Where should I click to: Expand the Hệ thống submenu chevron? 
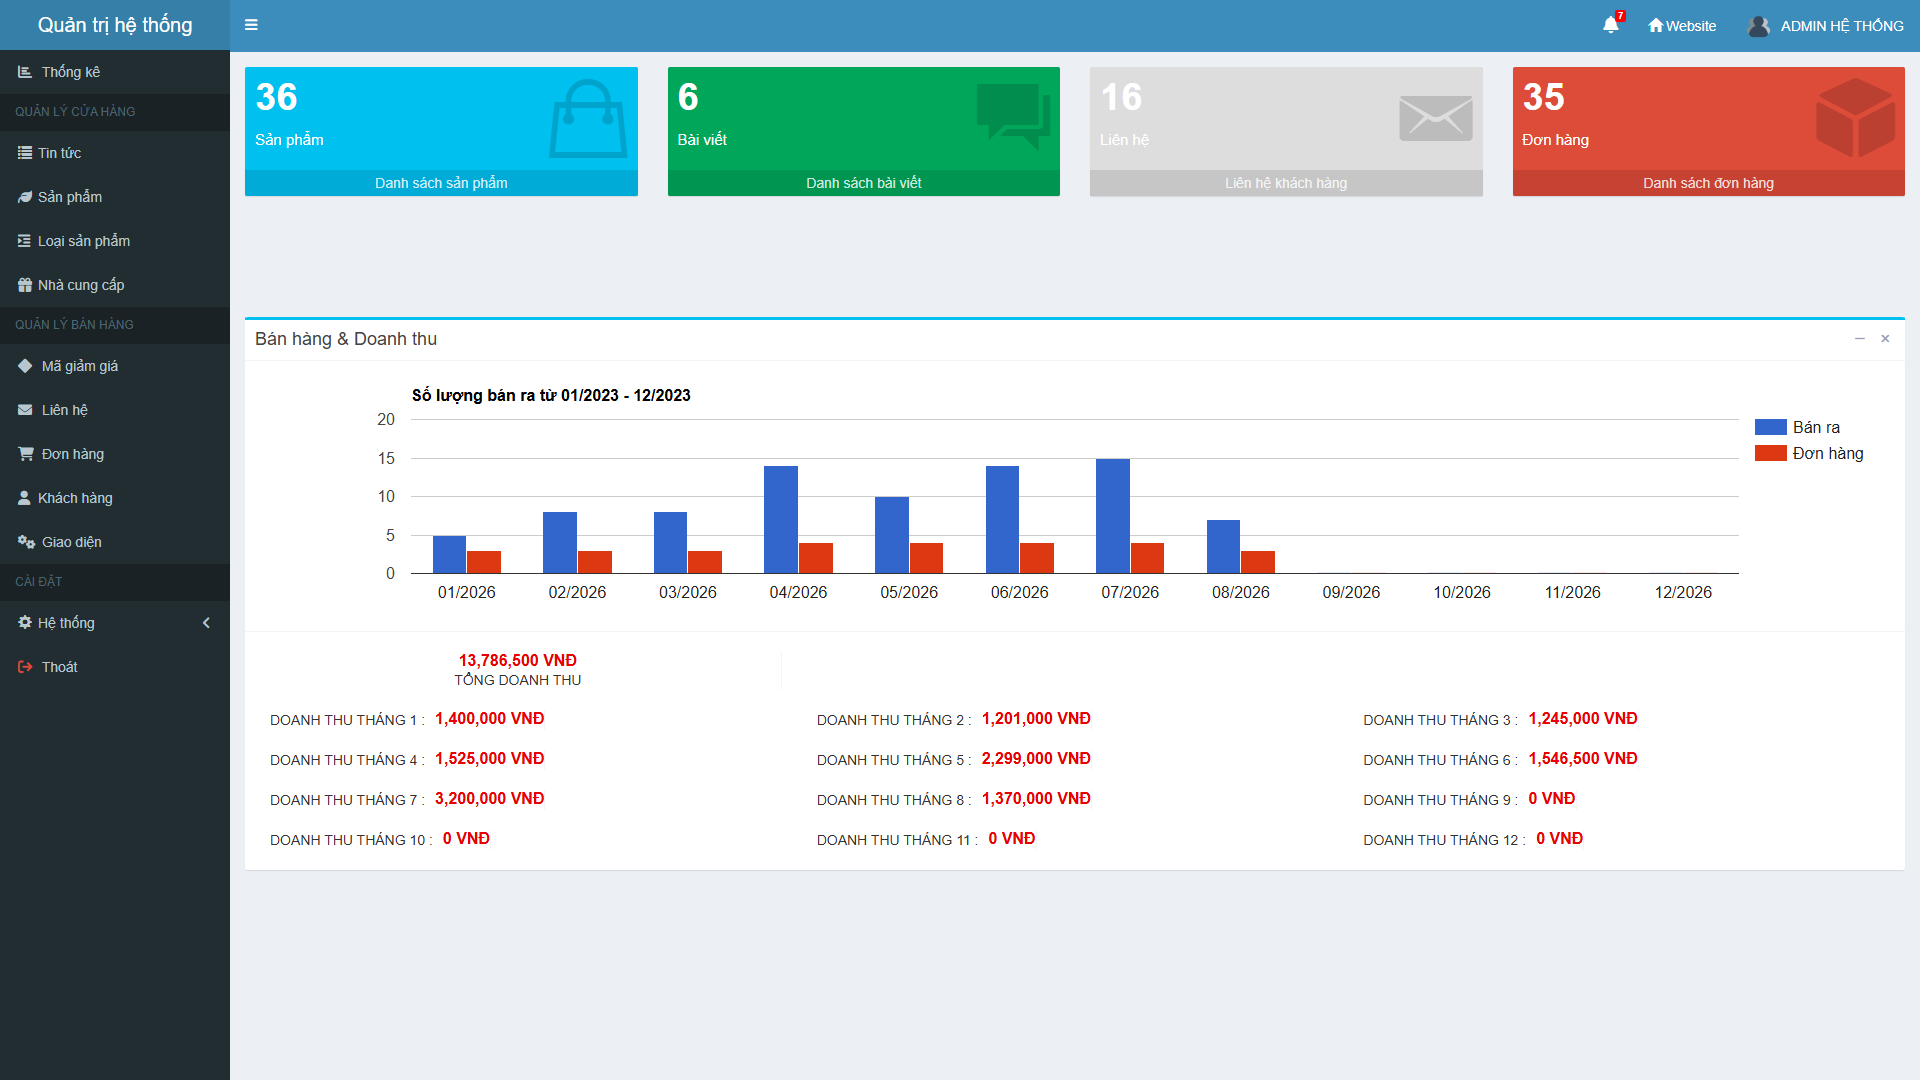(206, 623)
